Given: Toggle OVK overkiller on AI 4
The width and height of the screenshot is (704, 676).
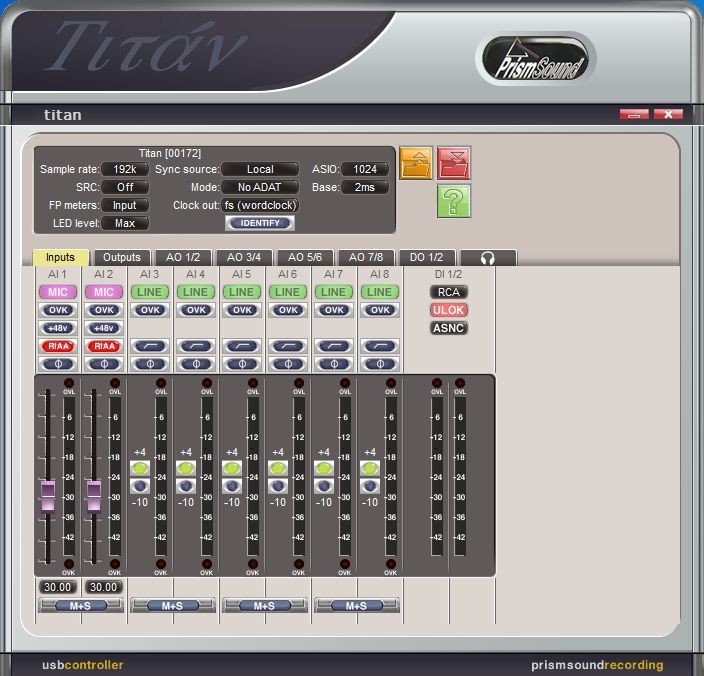Looking at the screenshot, I should (196, 310).
